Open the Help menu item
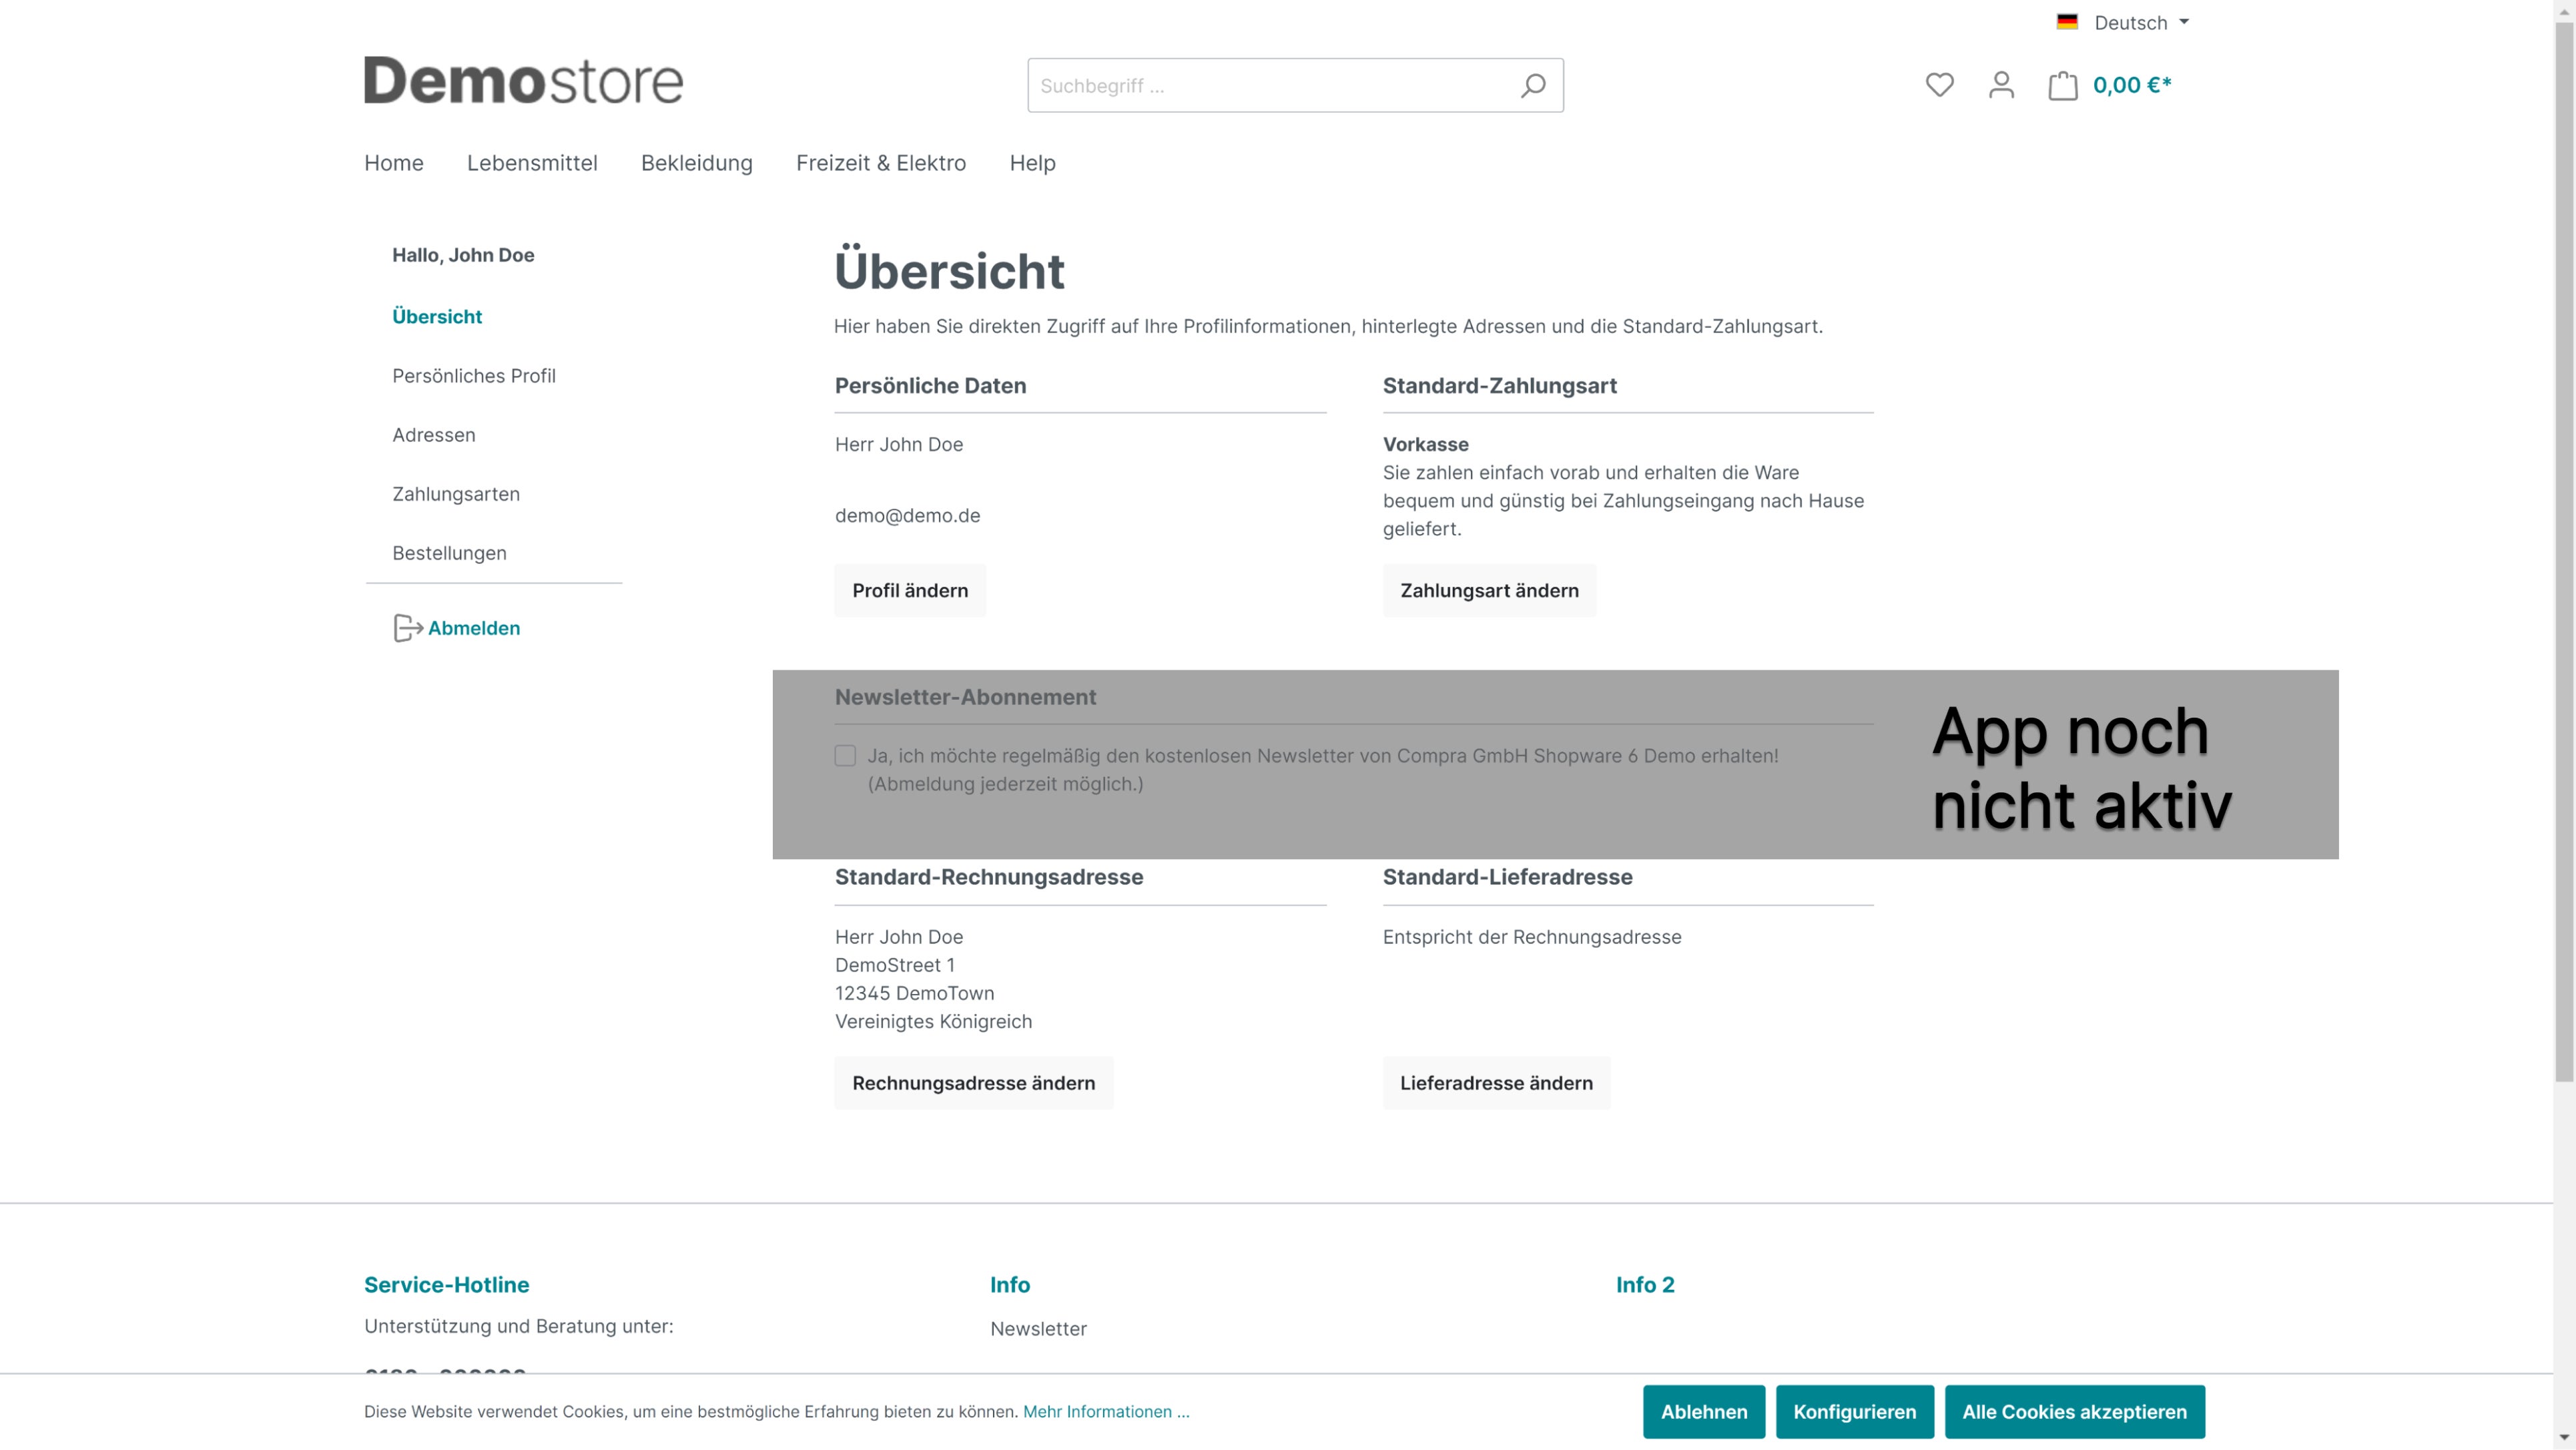The height and width of the screenshot is (1450, 2576). (x=1032, y=163)
